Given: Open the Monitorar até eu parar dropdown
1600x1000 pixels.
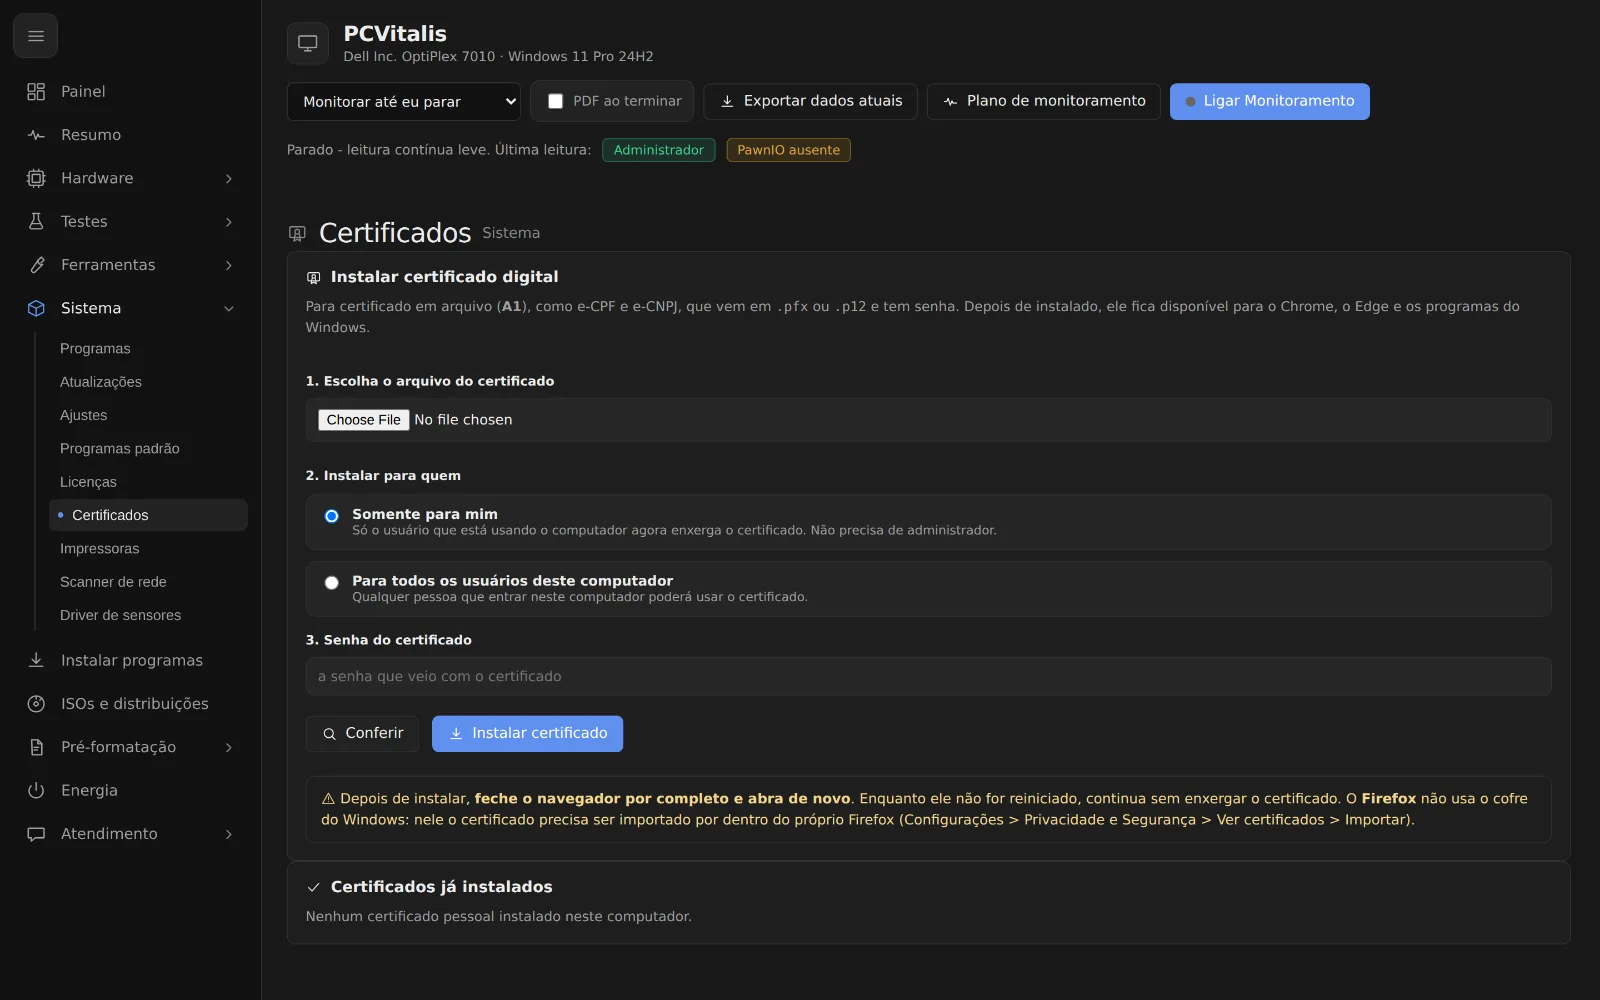Looking at the screenshot, I should [x=404, y=101].
